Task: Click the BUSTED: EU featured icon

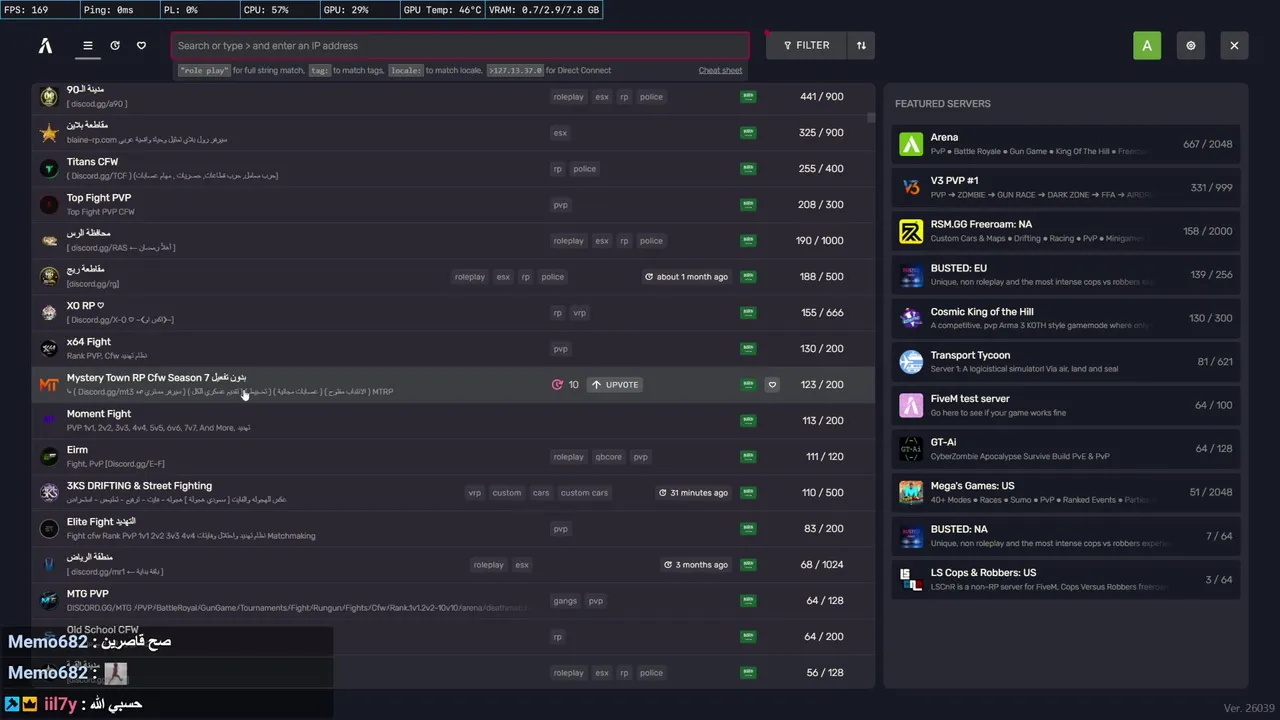Action: (x=911, y=275)
